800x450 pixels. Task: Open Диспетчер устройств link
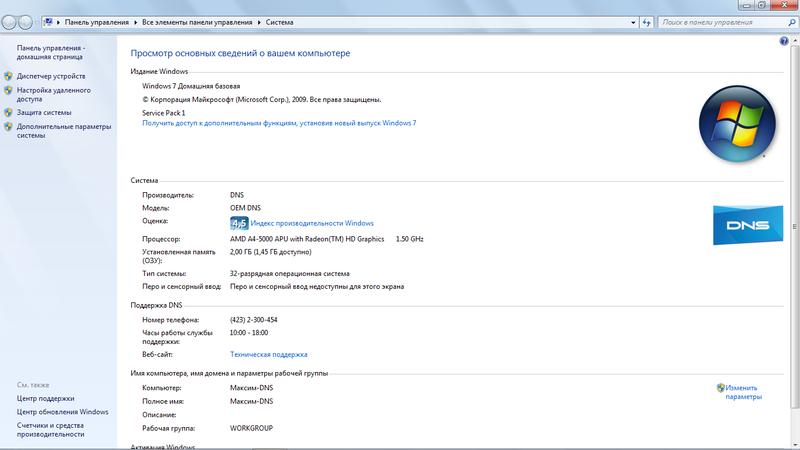tap(51, 76)
